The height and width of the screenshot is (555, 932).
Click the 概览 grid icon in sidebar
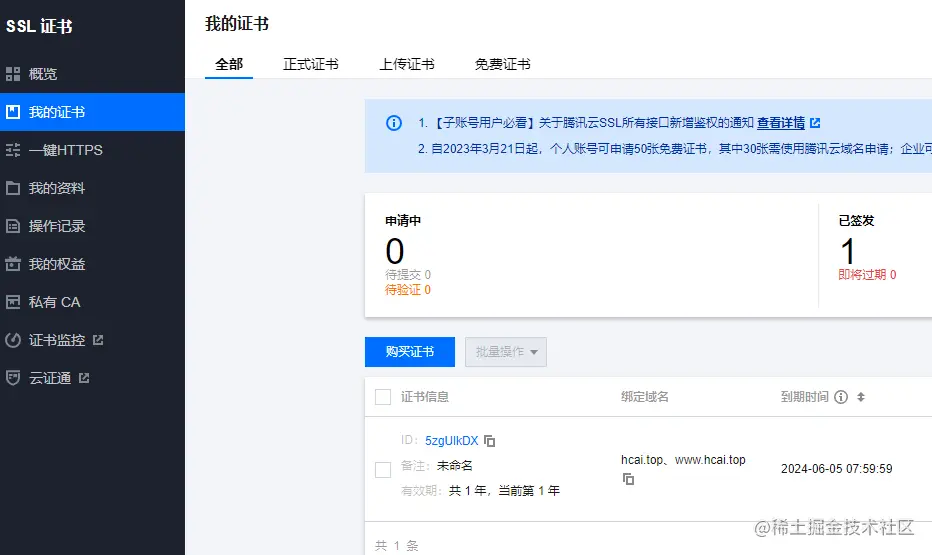13,74
